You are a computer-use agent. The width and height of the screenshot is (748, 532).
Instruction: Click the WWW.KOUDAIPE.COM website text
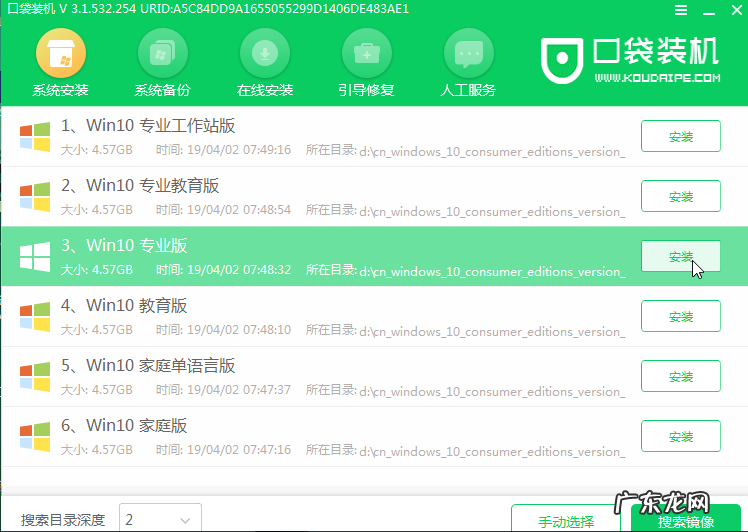pos(657,78)
